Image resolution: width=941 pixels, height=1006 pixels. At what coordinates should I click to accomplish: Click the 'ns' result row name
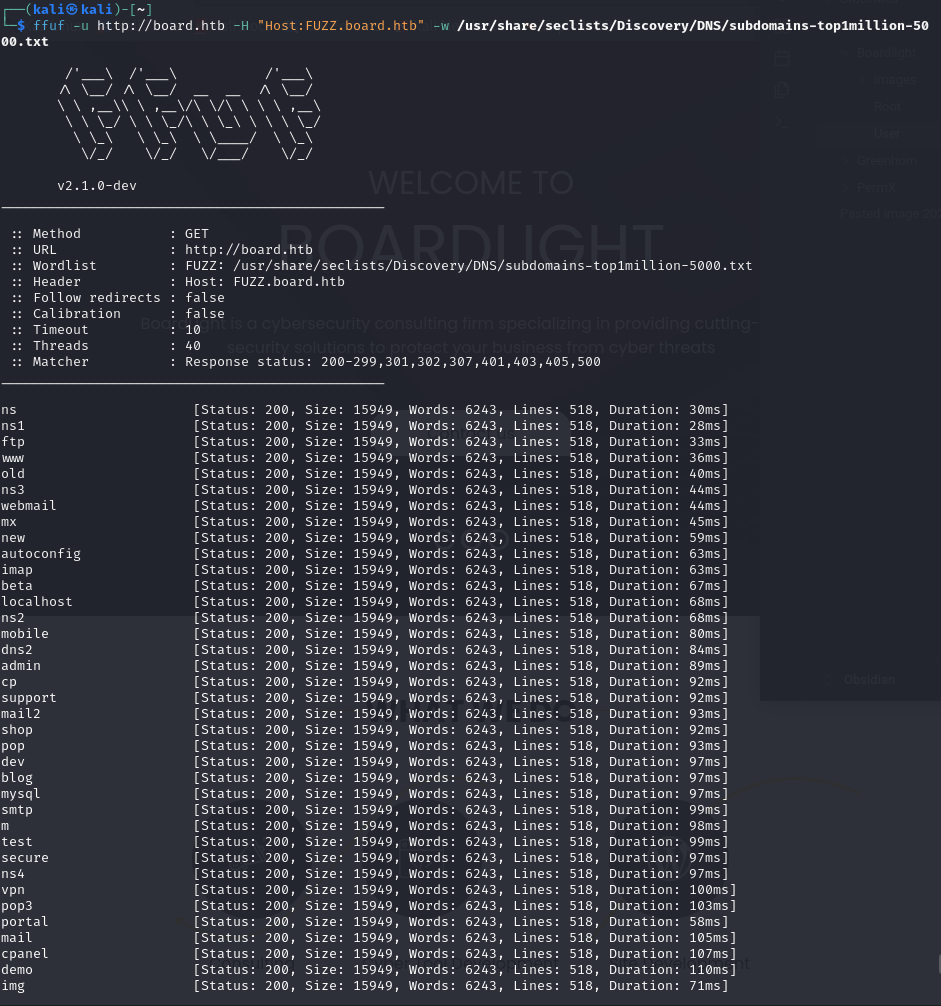coord(8,410)
